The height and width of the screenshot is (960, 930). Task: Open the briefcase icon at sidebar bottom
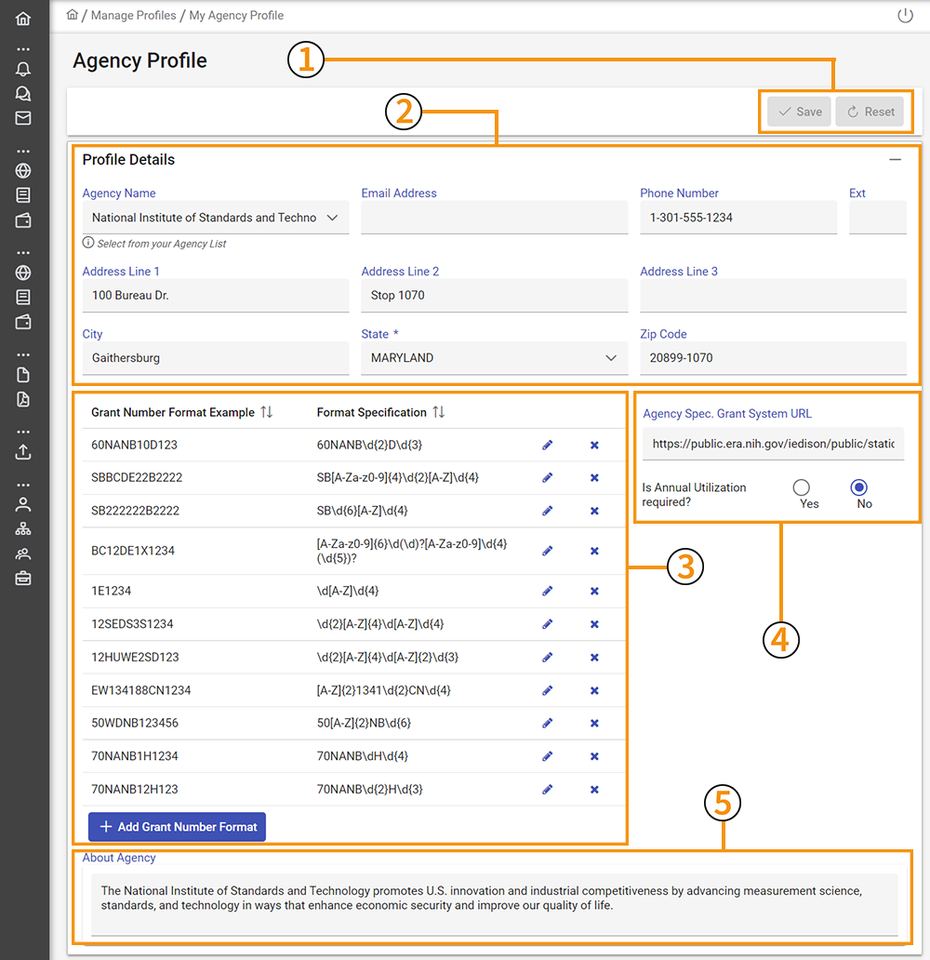pyautogui.click(x=23, y=578)
